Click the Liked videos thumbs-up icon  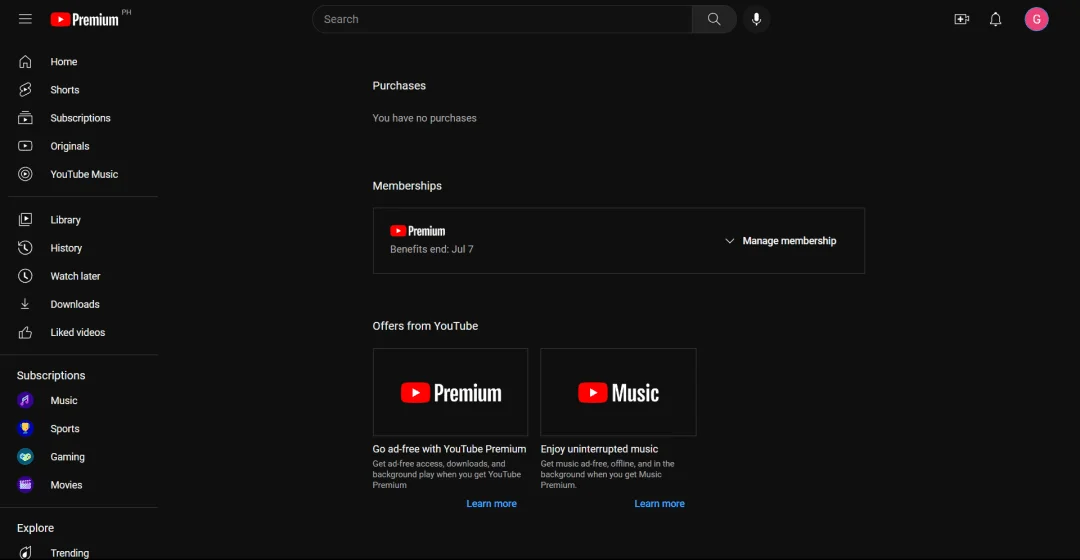click(25, 333)
